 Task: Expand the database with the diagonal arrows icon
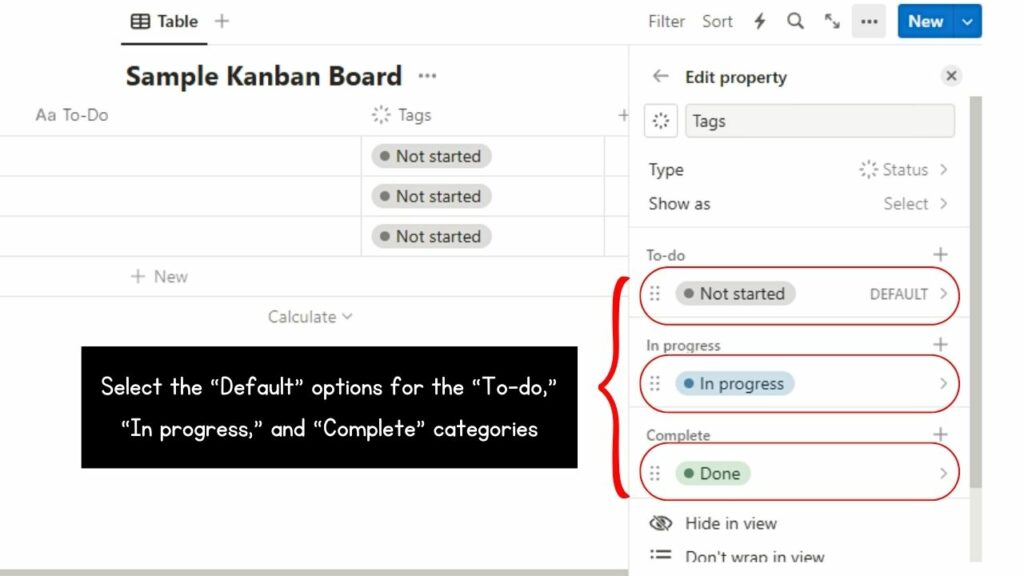[x=832, y=20]
